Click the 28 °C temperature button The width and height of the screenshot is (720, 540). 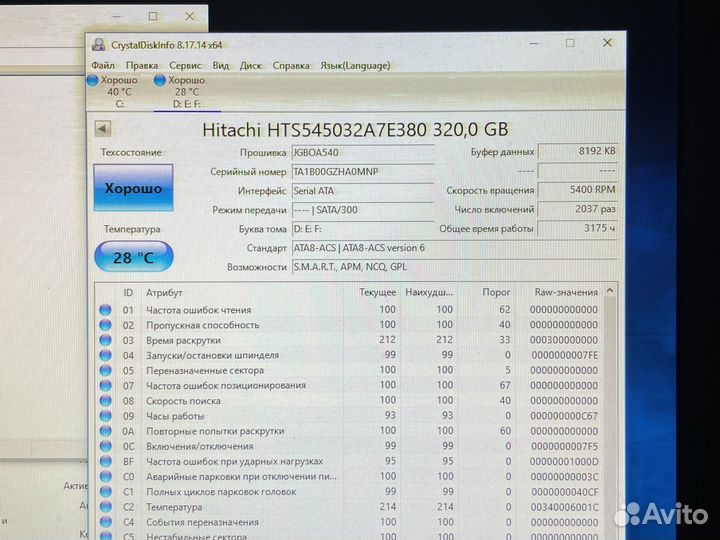132,257
